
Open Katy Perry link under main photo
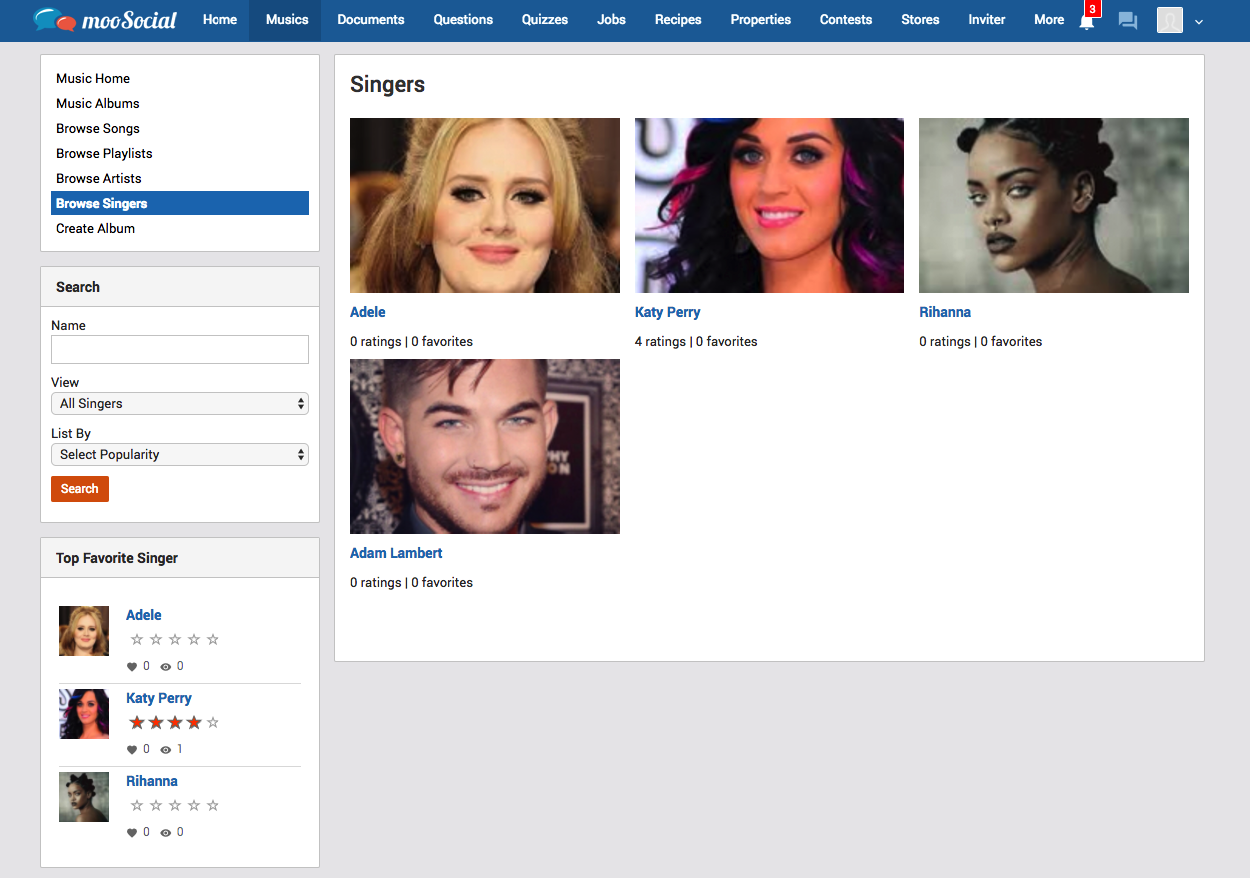click(668, 312)
